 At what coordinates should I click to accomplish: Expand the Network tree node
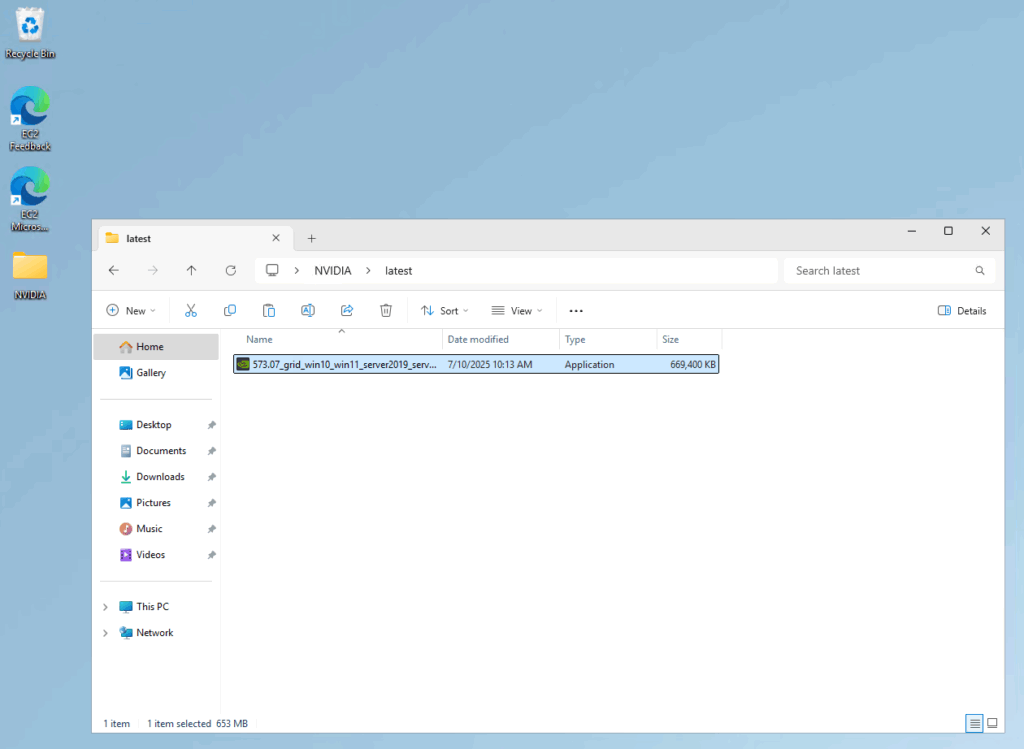105,633
